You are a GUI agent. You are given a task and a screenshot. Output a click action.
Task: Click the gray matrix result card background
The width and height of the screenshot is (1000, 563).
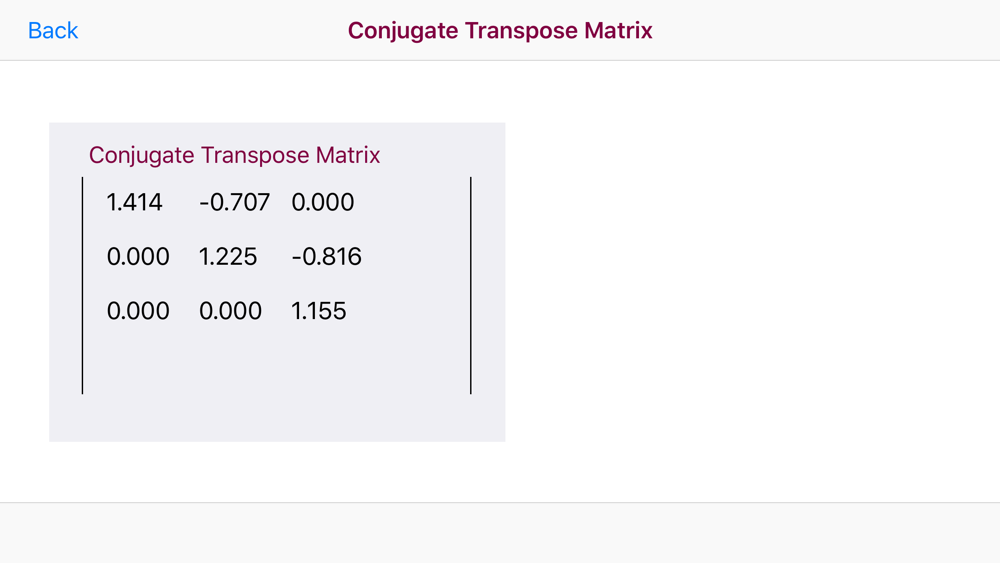277,418
